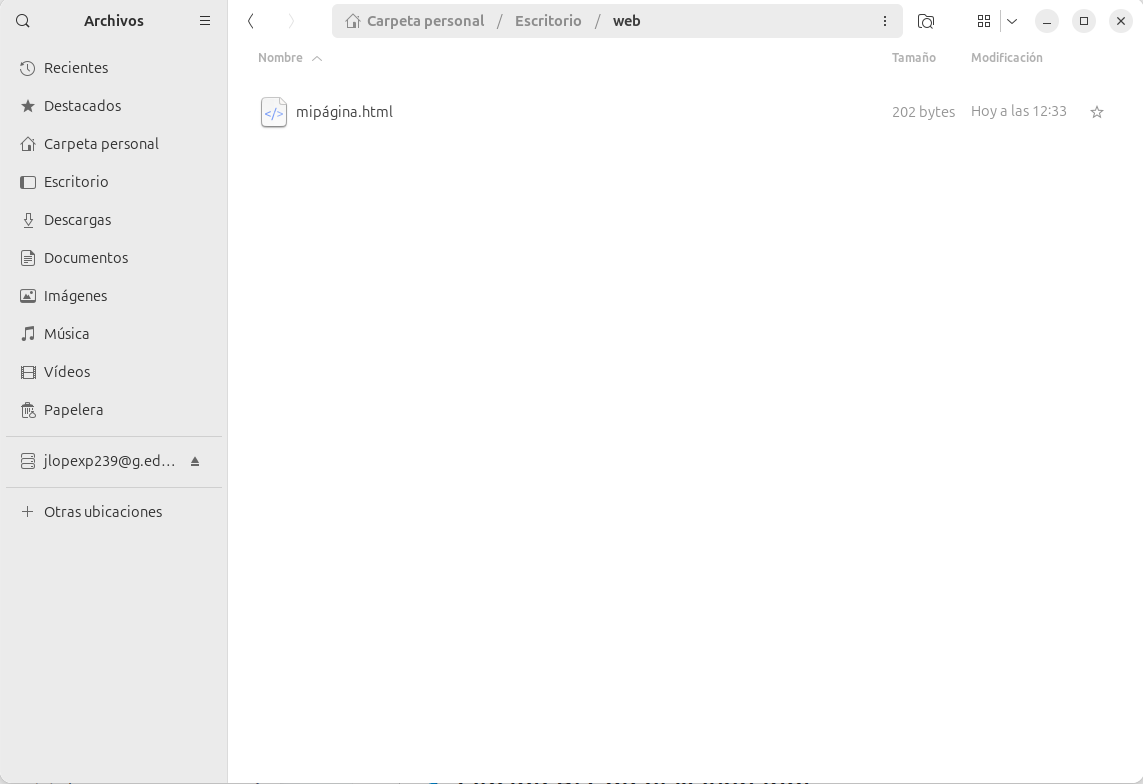Select the mipágina.html file icon
1143x784 pixels.
(273, 112)
